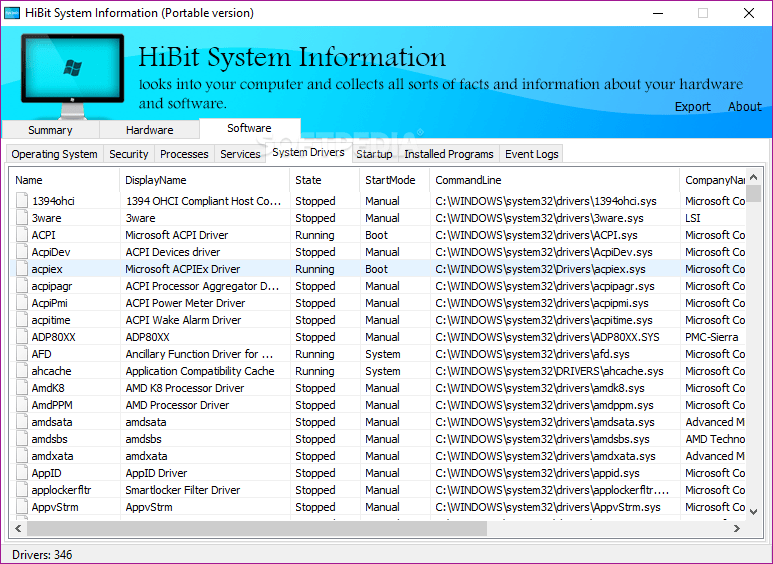
Task: Sort by the CompanyName column header
Action: tap(713, 180)
